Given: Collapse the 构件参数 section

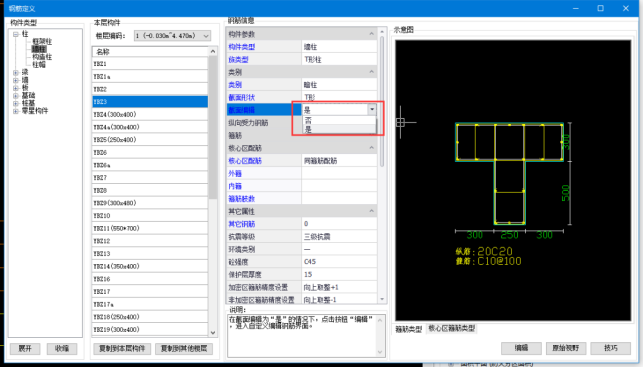Looking at the screenshot, I should [x=372, y=34].
